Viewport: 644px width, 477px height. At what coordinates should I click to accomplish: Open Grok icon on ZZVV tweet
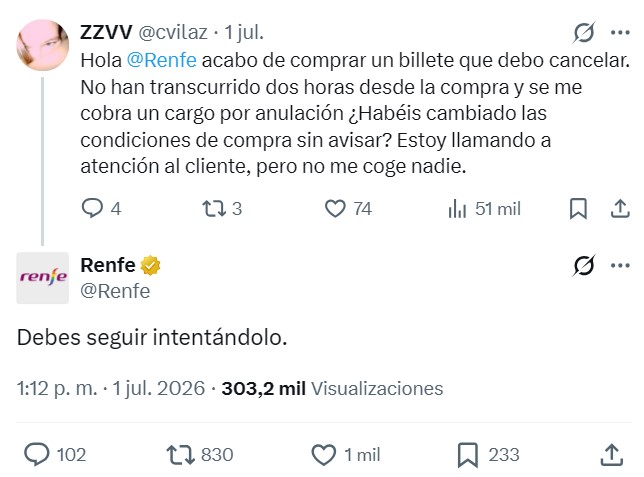pos(584,32)
